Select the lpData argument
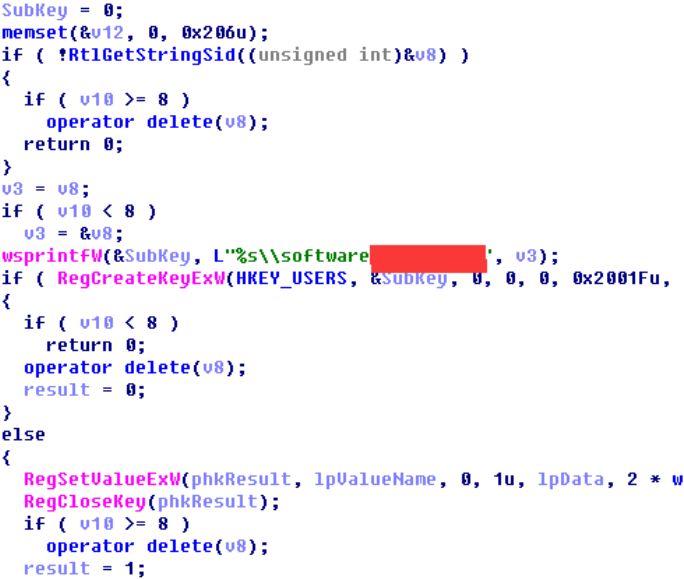 coord(571,480)
